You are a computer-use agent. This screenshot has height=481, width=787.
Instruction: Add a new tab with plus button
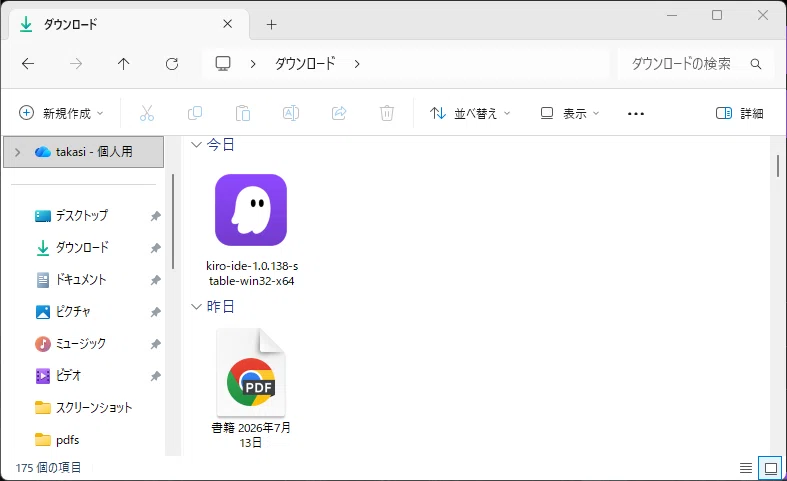(272, 25)
